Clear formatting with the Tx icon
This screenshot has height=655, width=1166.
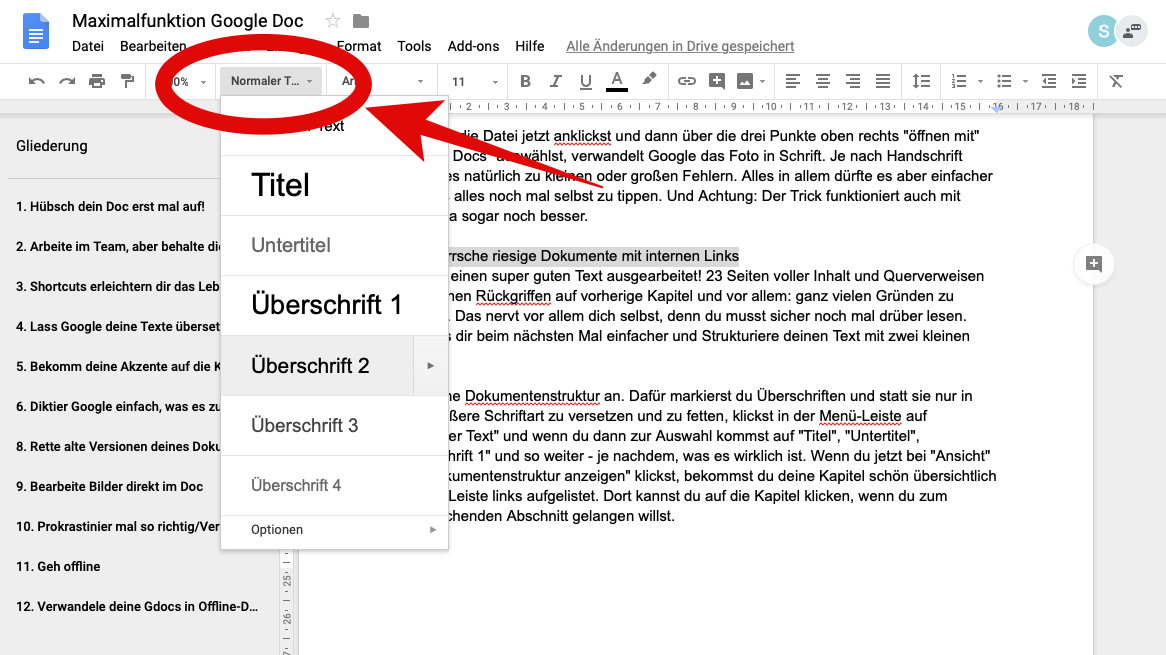pos(1116,81)
